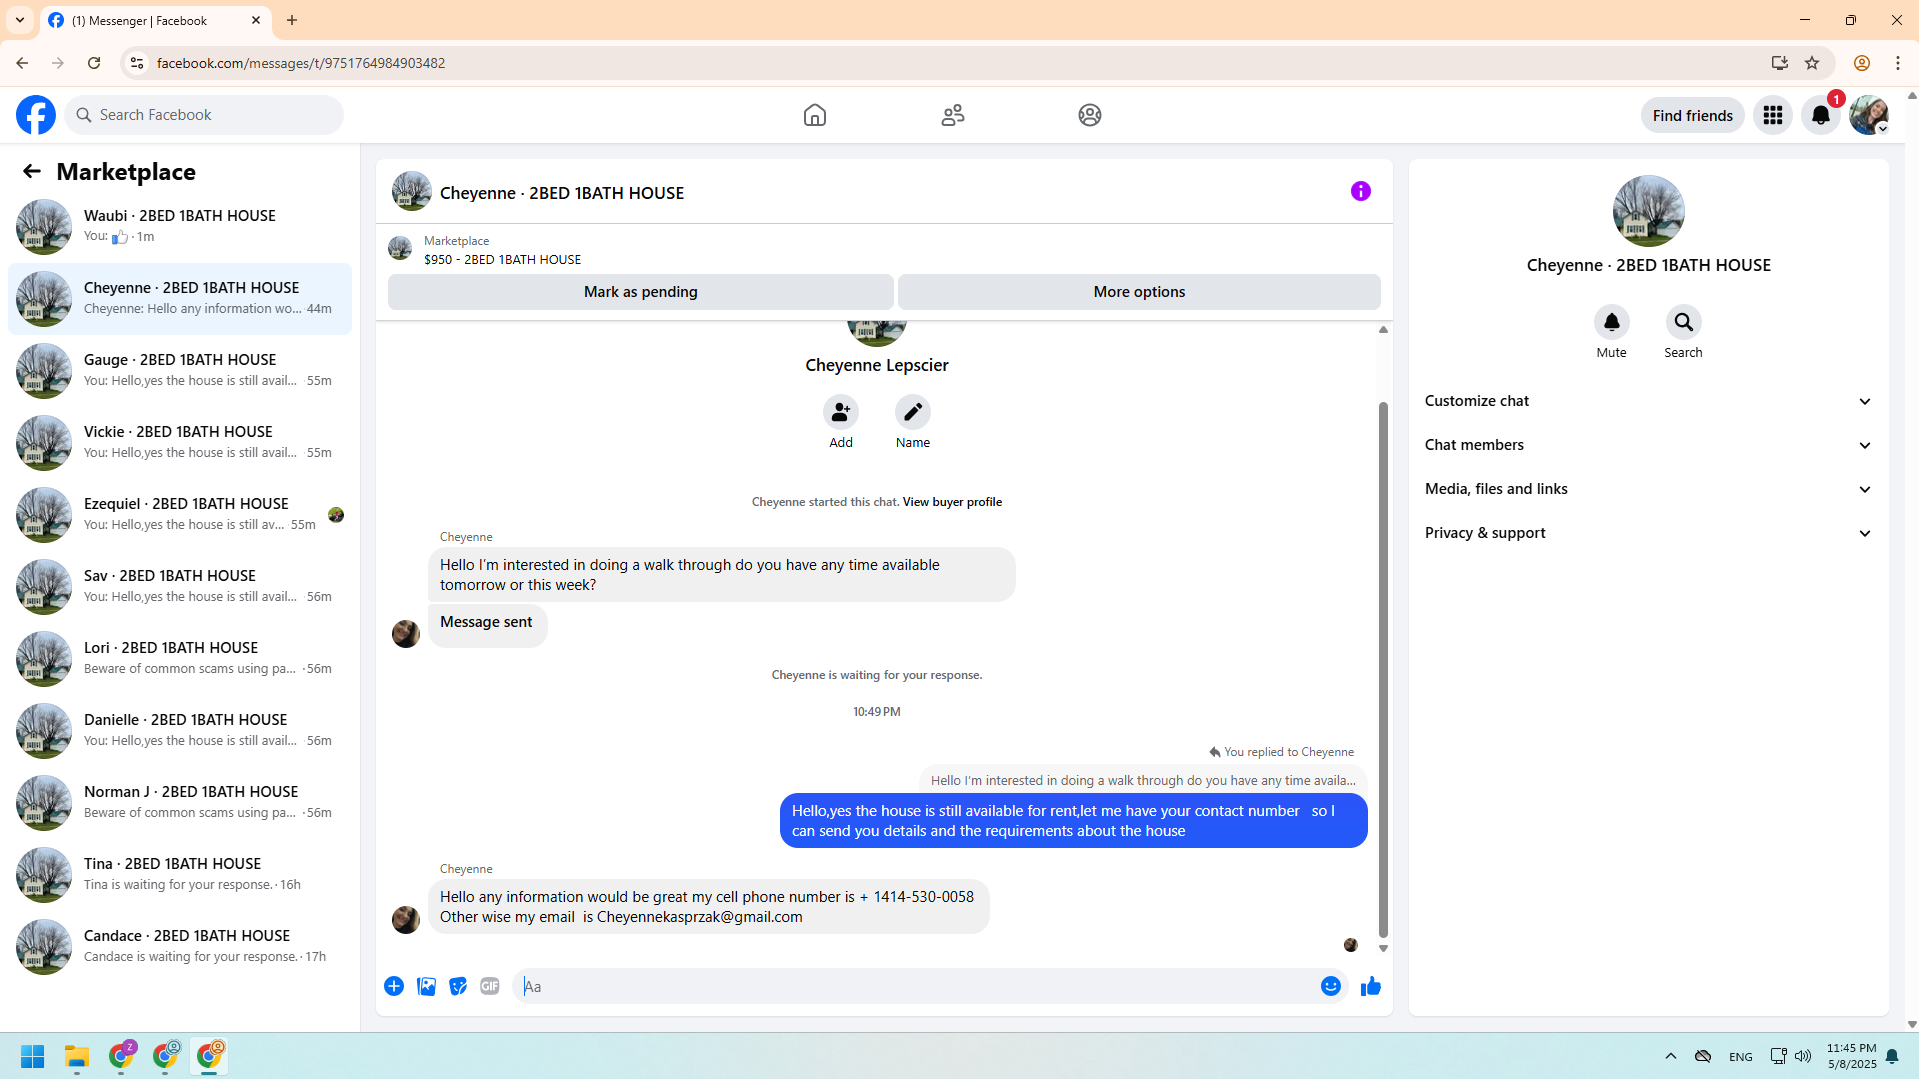Bookmark this page with the star icon

pos(1811,63)
